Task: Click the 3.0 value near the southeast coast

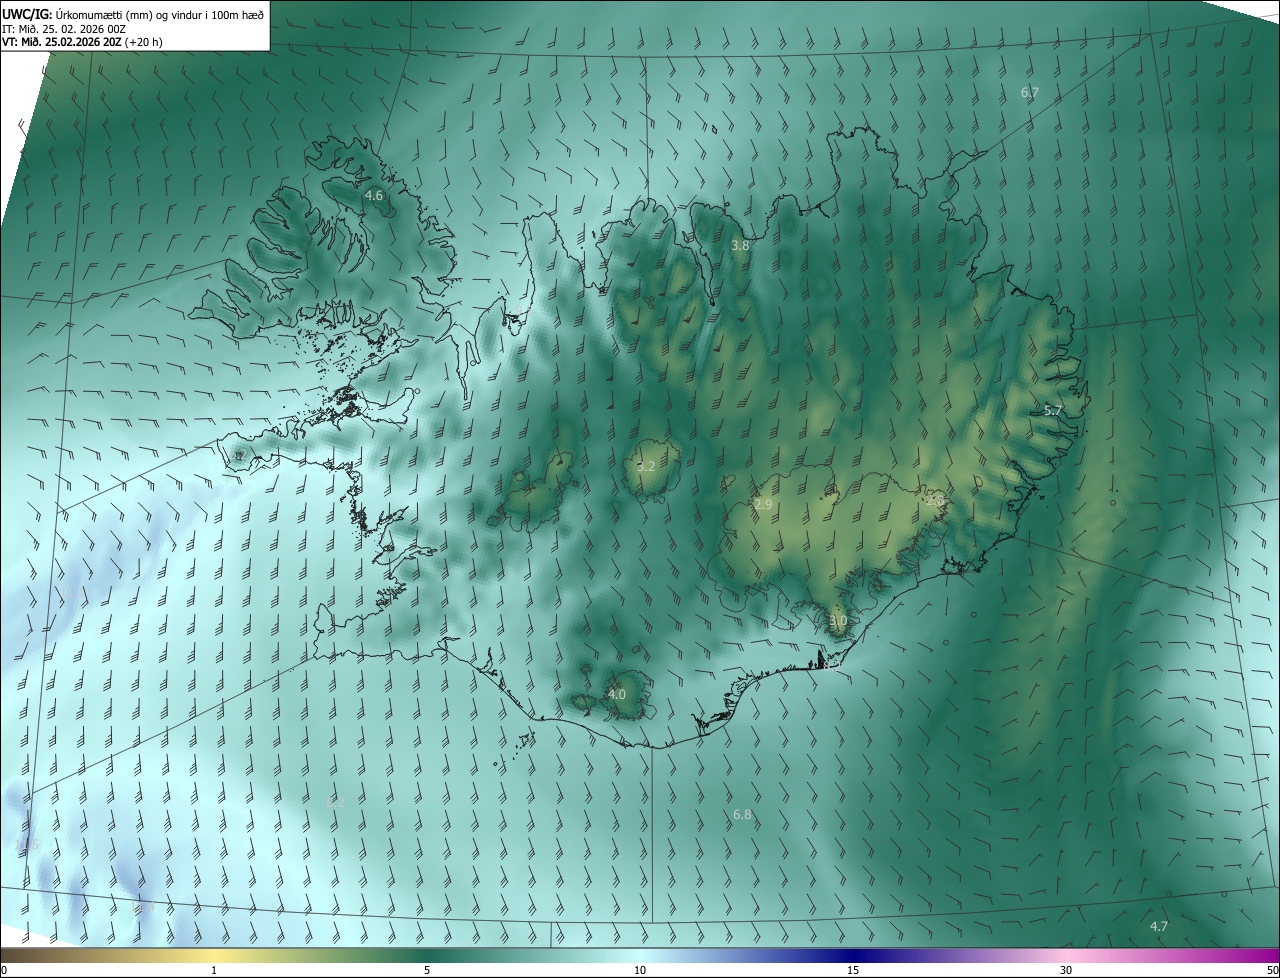Action: tap(838, 621)
